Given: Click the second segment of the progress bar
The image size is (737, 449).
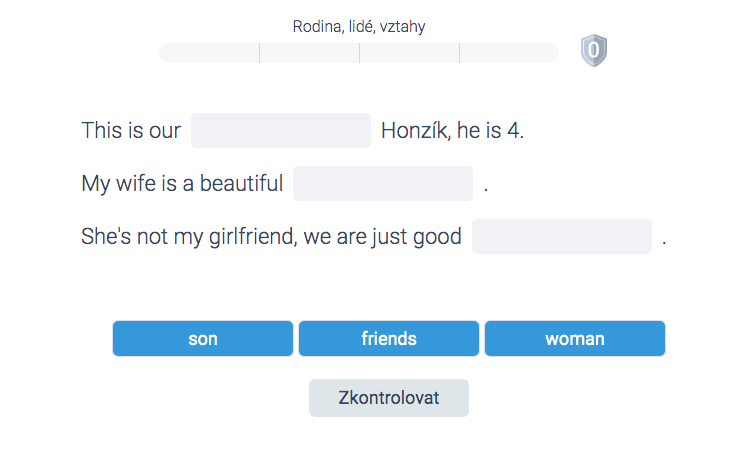Looking at the screenshot, I should 309,53.
